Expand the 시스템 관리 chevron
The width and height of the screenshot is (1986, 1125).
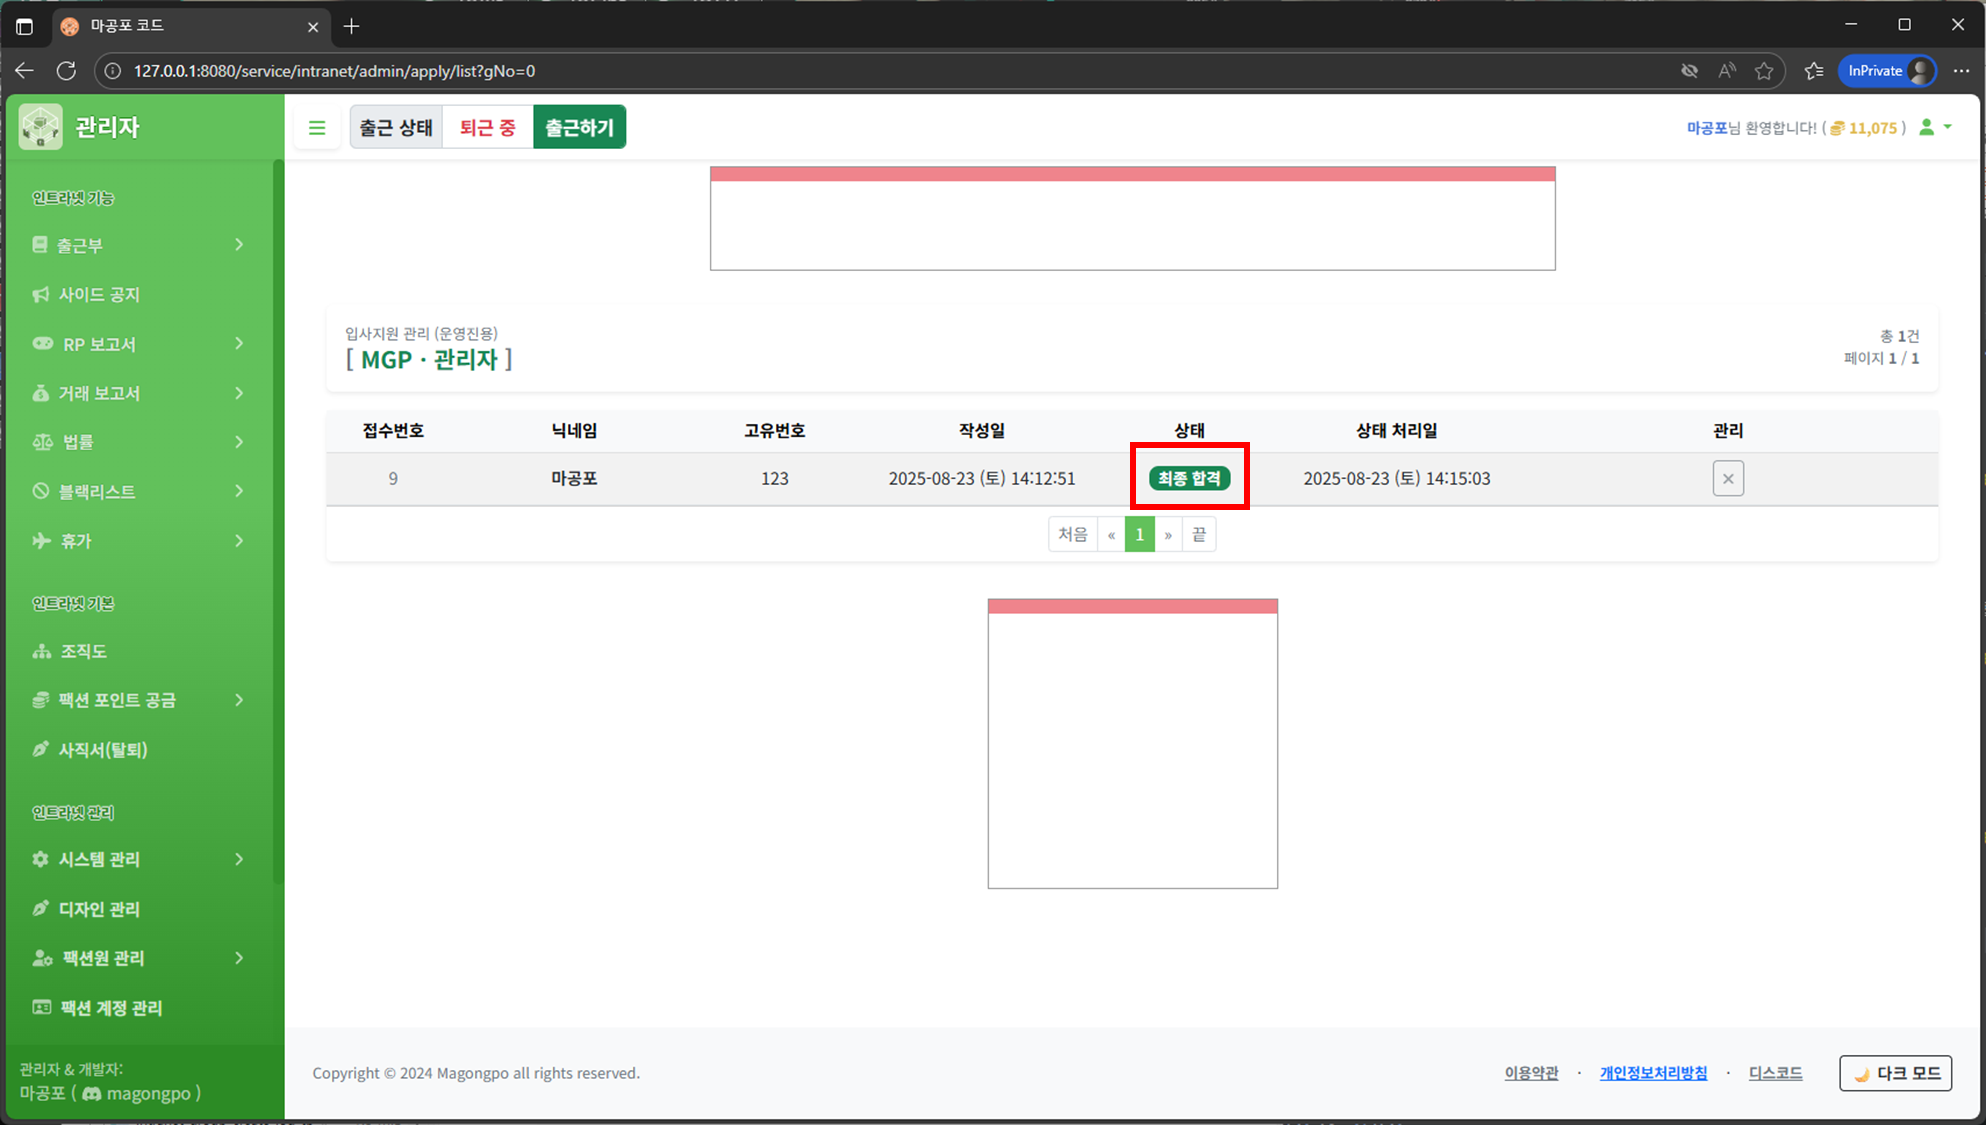(x=239, y=859)
